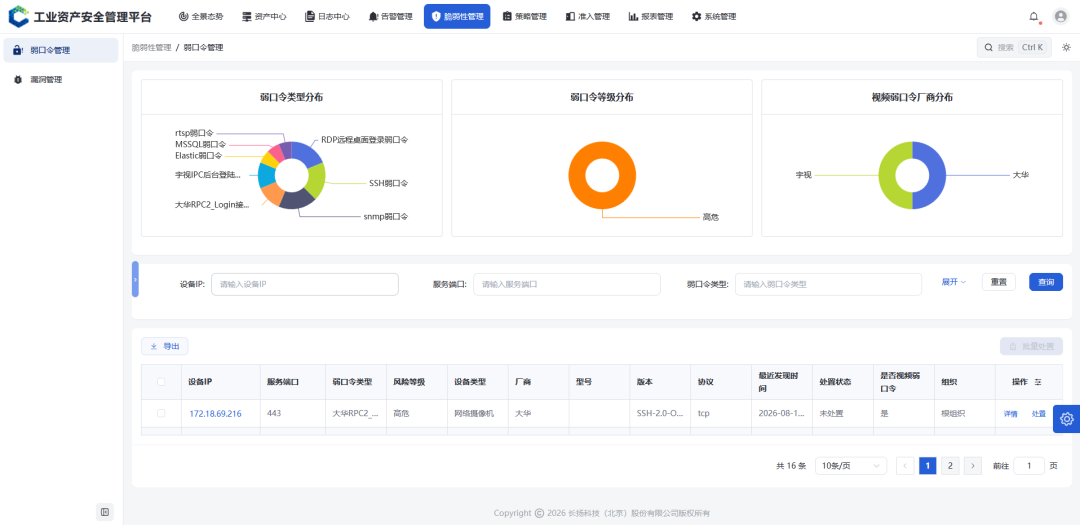Click the Elastic弱口令 chart label
Image resolution: width=1080 pixels, height=525 pixels.
click(x=198, y=156)
